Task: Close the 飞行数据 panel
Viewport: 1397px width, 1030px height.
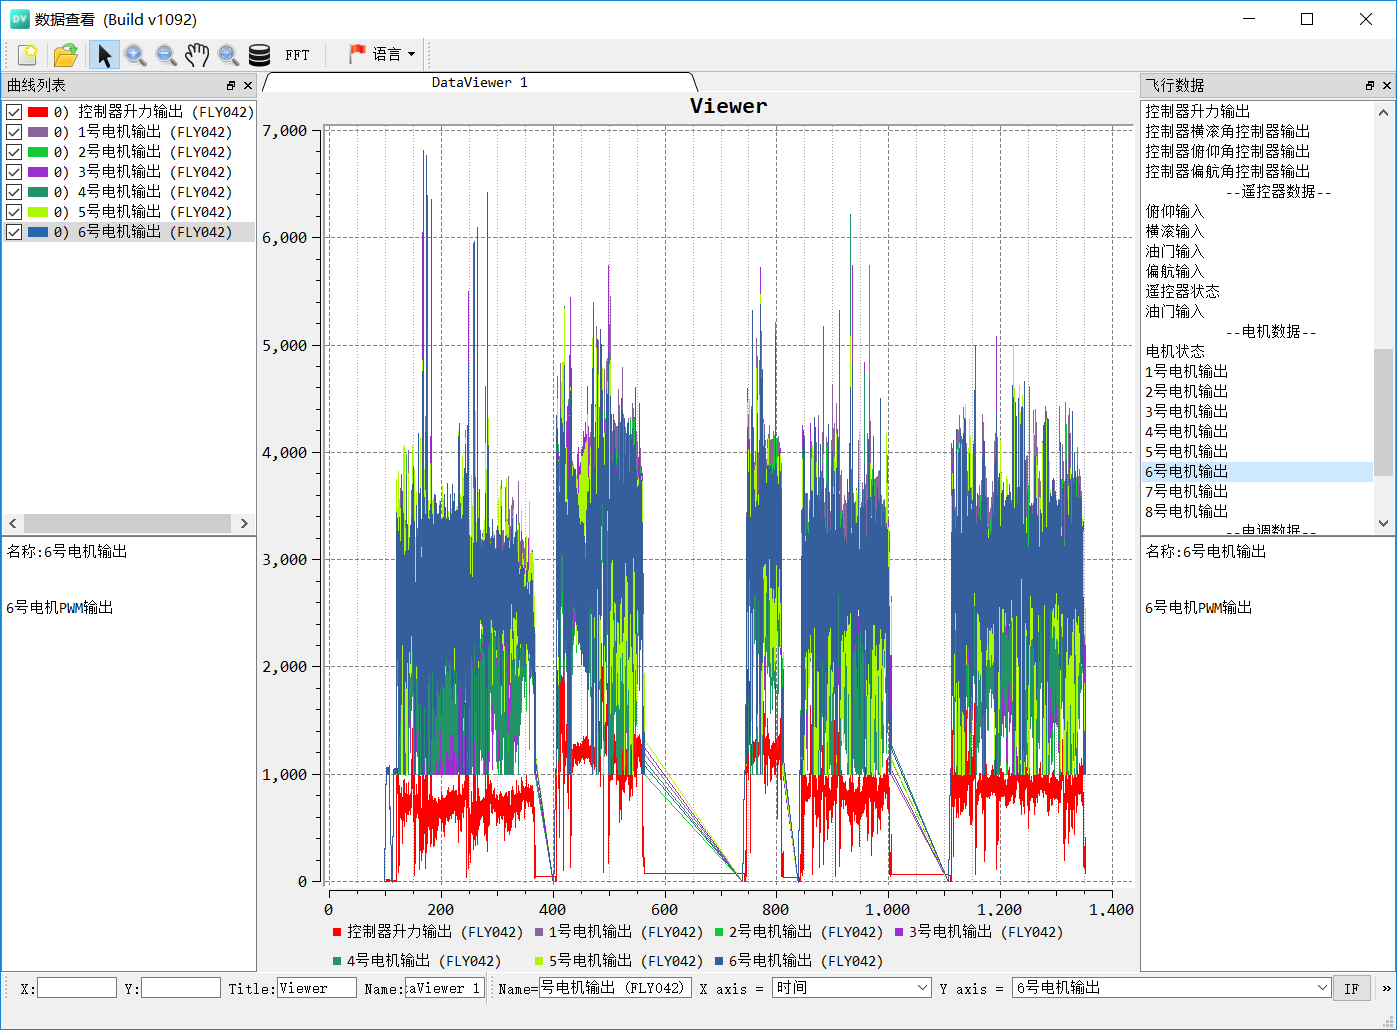Action: pos(1387,86)
